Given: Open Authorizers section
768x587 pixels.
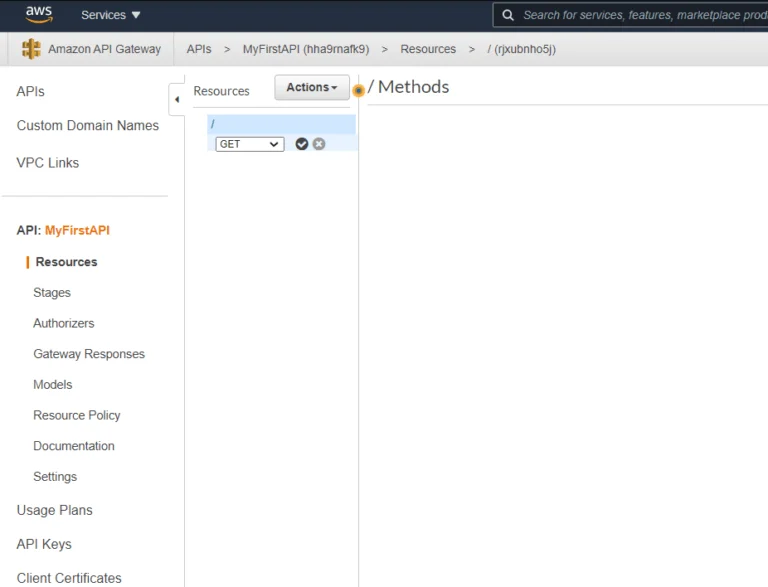Looking at the screenshot, I should (x=64, y=323).
